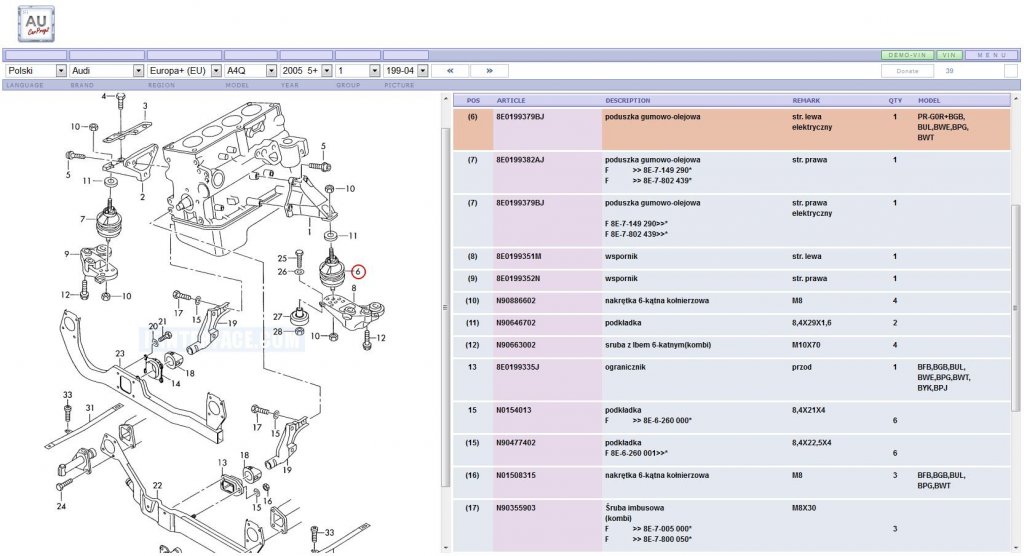
Task: Go to next picture with » arrow
Action: pyautogui.click(x=489, y=71)
